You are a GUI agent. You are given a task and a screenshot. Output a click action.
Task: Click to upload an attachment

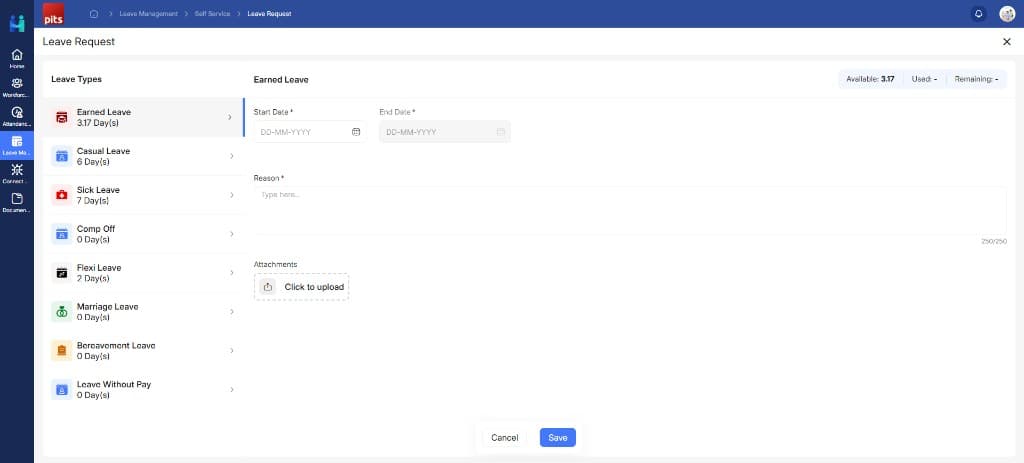tap(301, 287)
